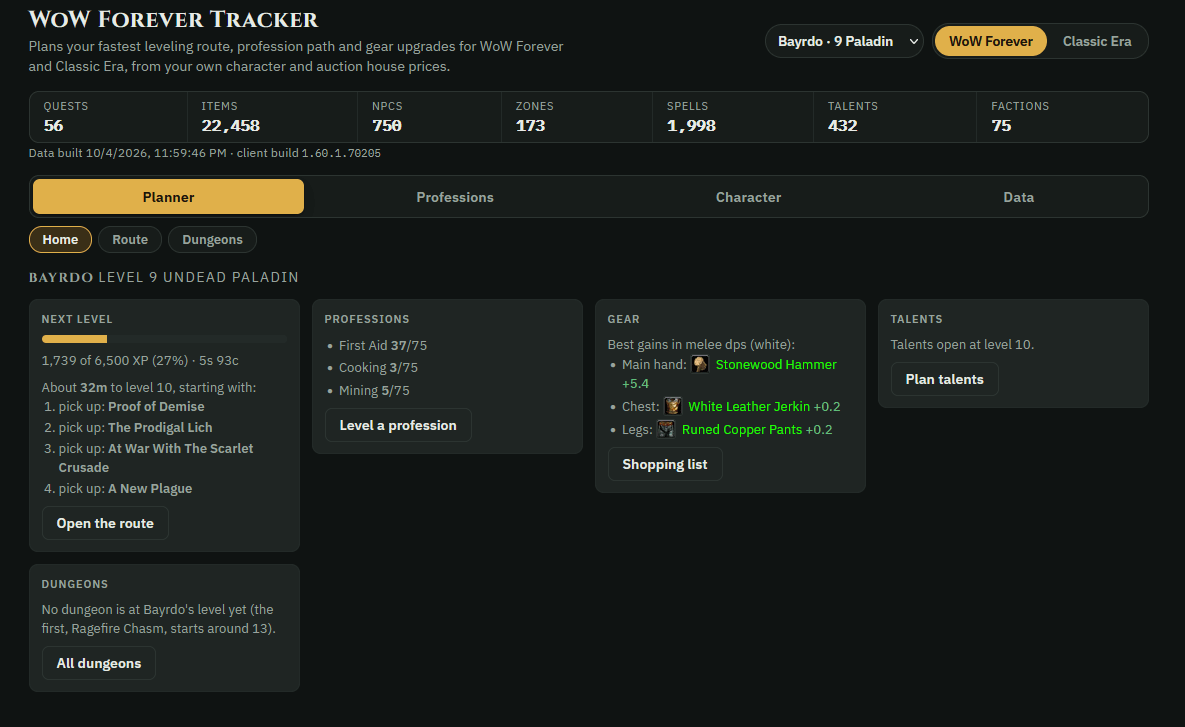Click the Cooking 3/75 profession entry
The width and height of the screenshot is (1185, 727).
point(378,367)
